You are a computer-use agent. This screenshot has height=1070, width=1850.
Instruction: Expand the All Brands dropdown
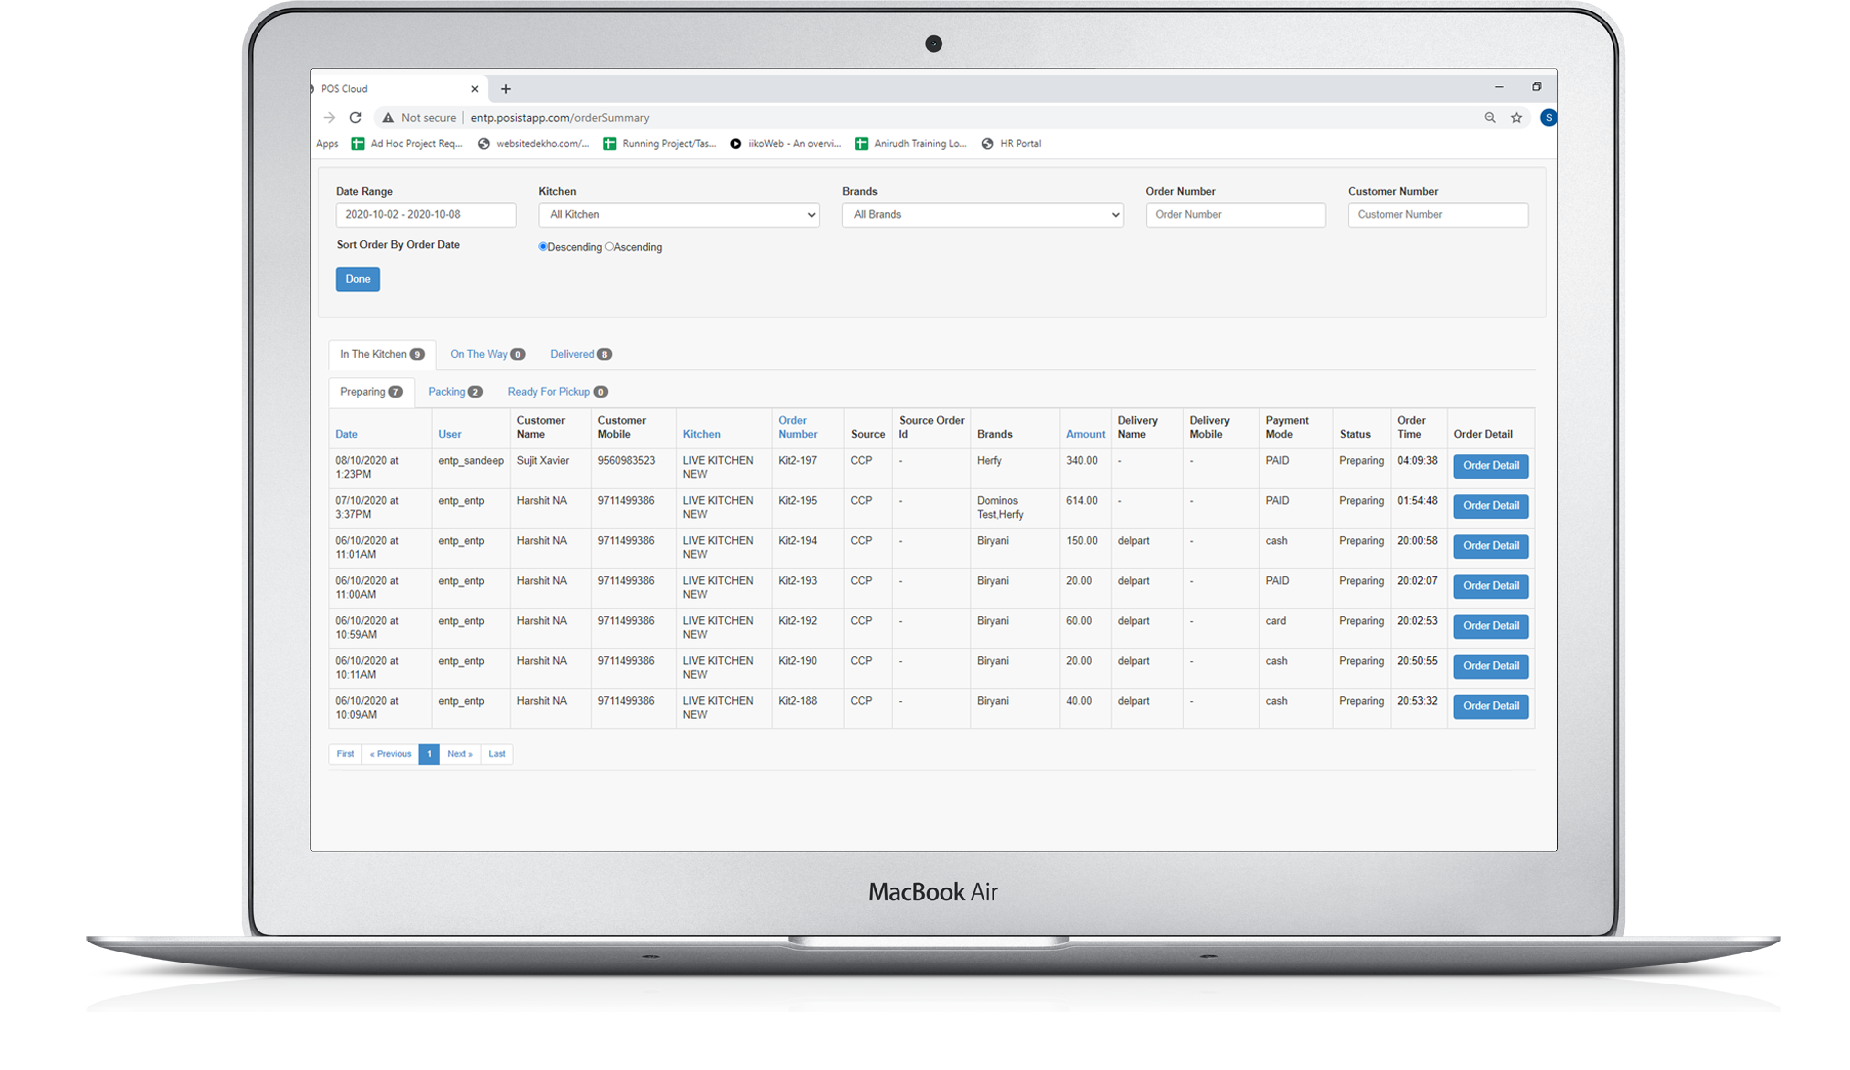point(982,215)
